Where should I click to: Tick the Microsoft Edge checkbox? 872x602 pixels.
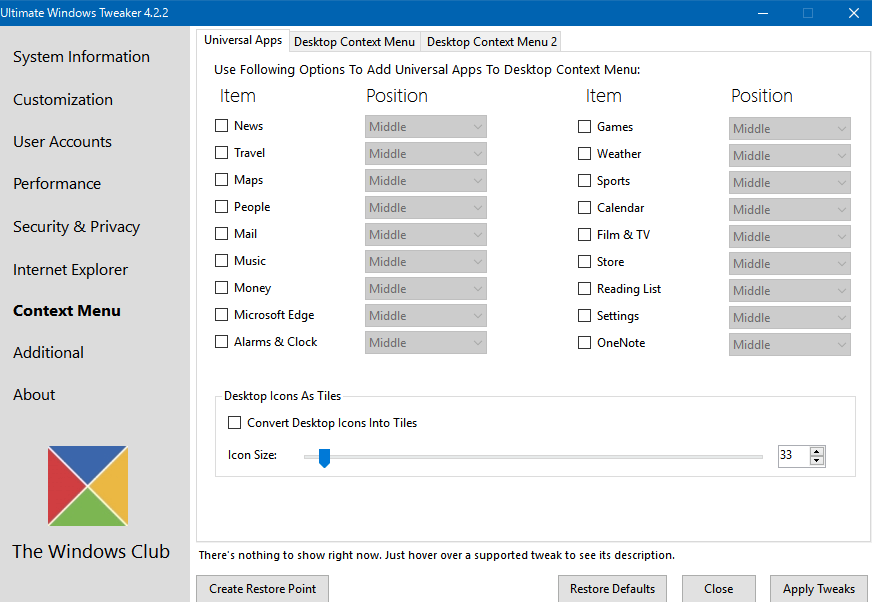(221, 315)
